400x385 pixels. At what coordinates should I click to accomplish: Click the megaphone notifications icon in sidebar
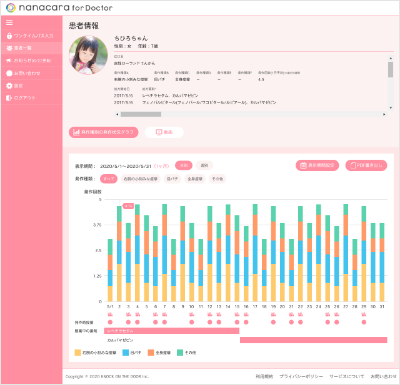[x=9, y=61]
